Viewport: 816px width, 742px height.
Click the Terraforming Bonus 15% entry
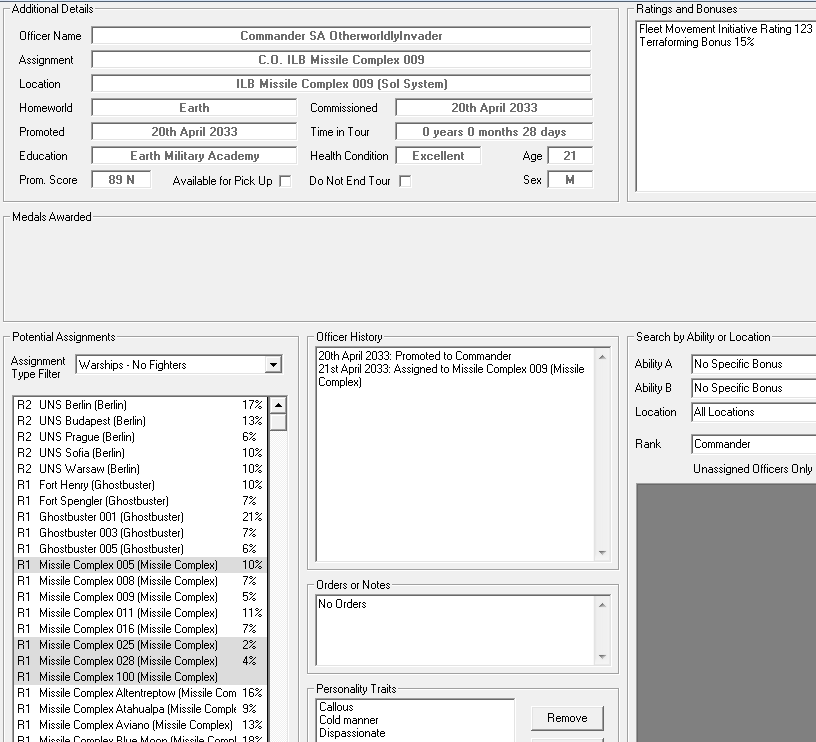[697, 42]
